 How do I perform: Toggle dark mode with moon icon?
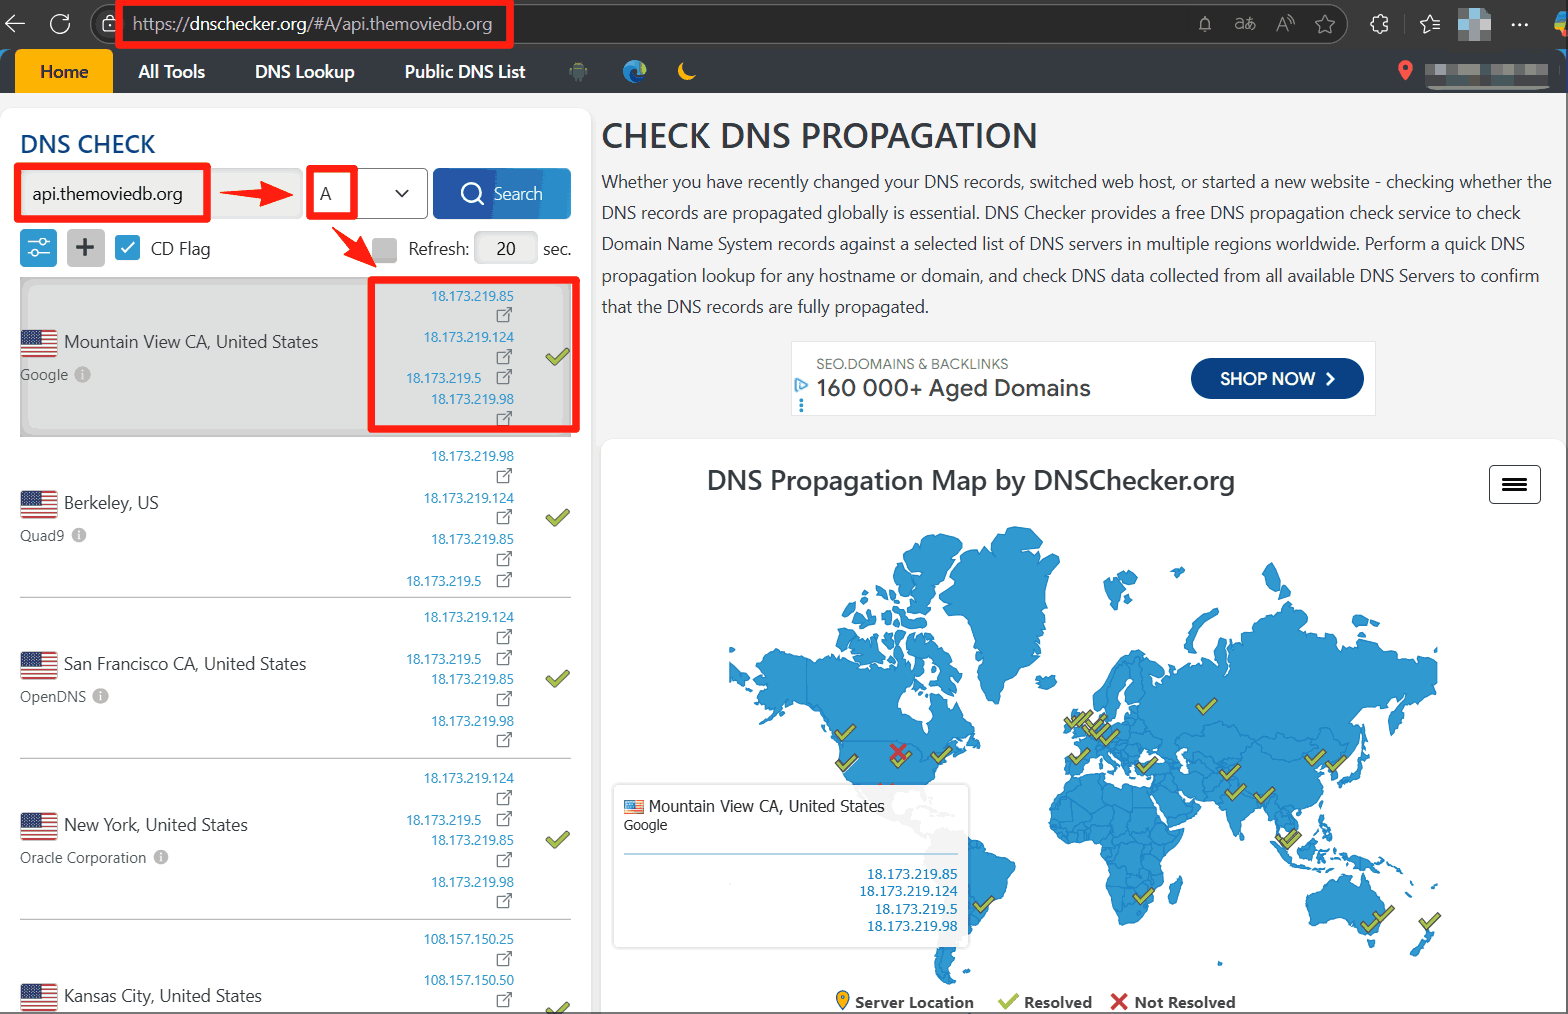686,71
